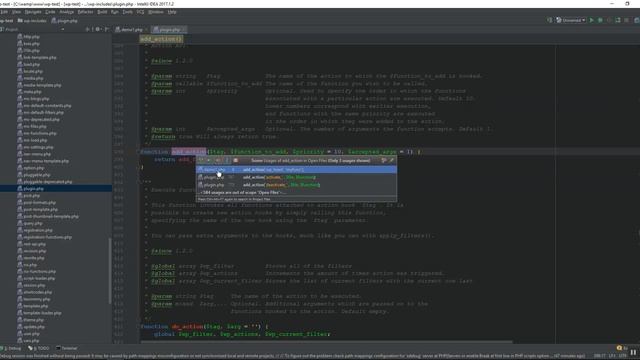Select ms-default-constants.php in the project tree
Image resolution: width=640 pixels, height=360 pixels.
[x=44, y=106]
